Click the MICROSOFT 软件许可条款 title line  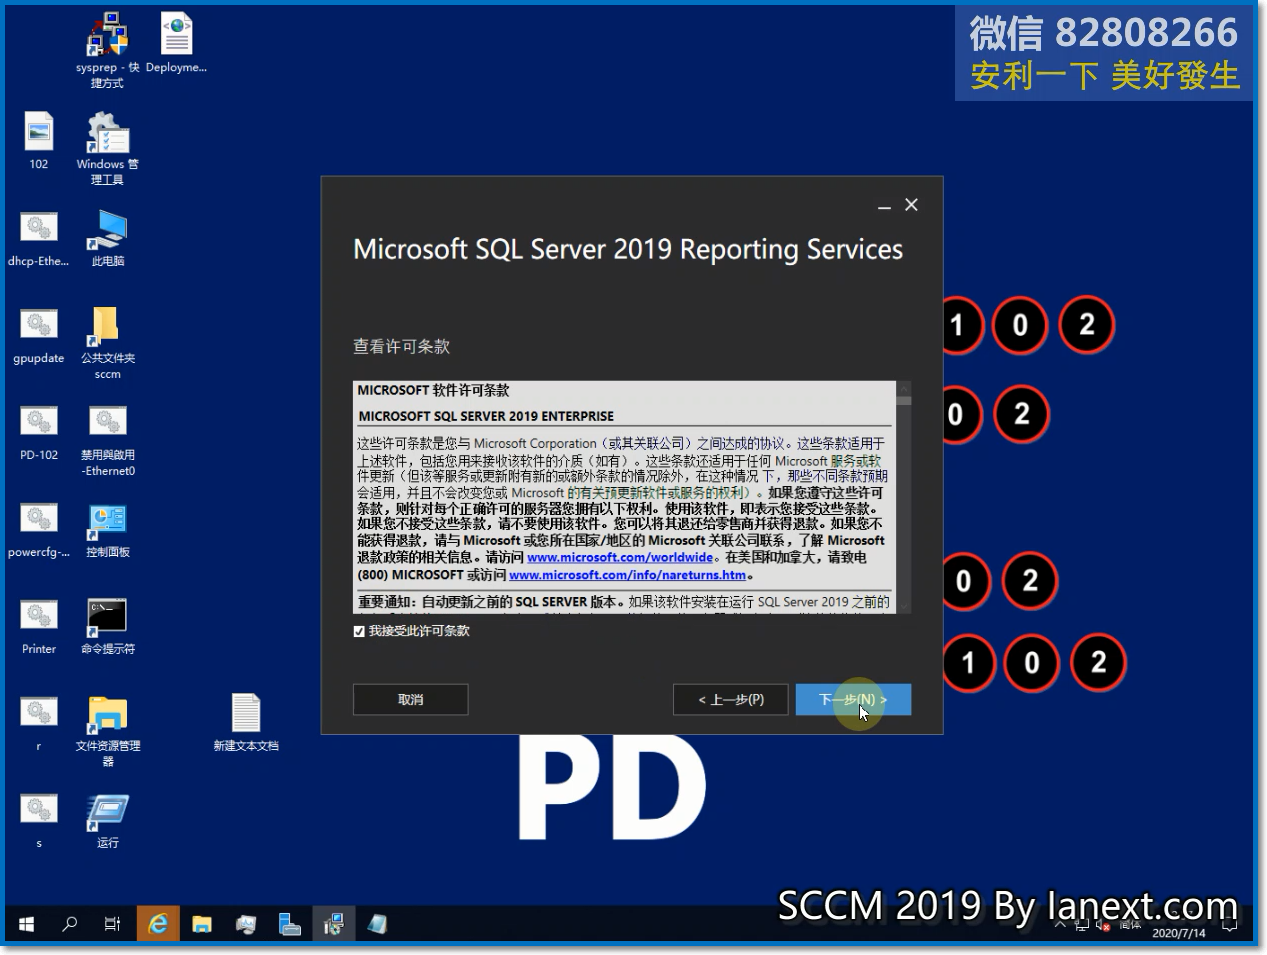coord(433,391)
